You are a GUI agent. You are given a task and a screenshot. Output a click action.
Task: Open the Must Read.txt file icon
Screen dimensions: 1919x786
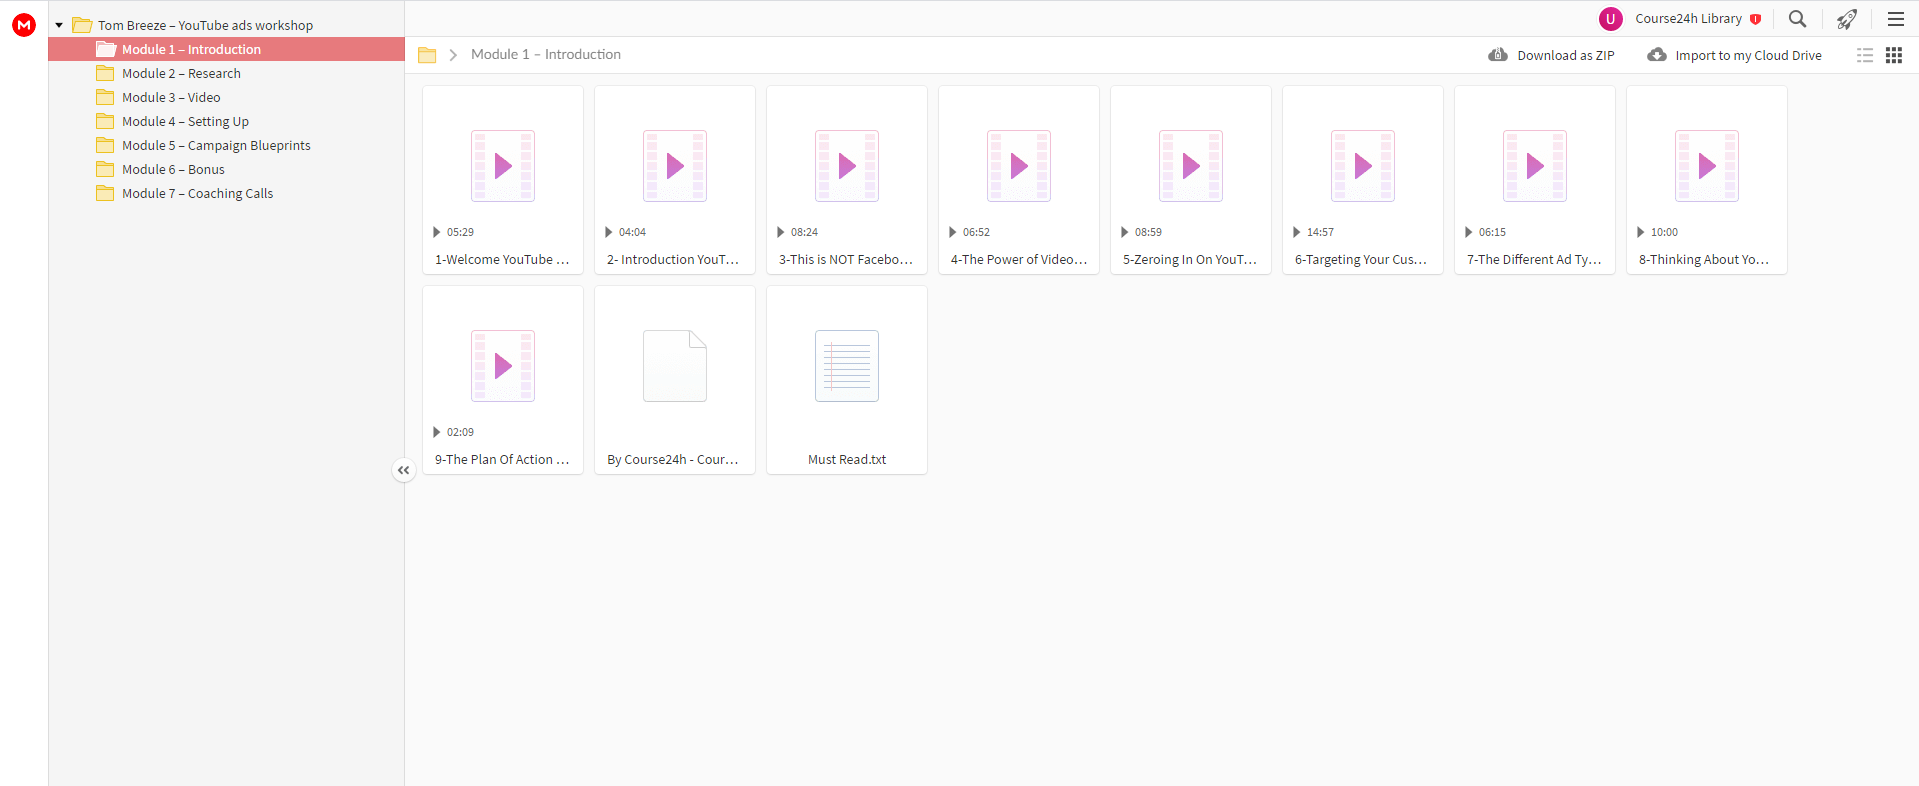click(847, 366)
